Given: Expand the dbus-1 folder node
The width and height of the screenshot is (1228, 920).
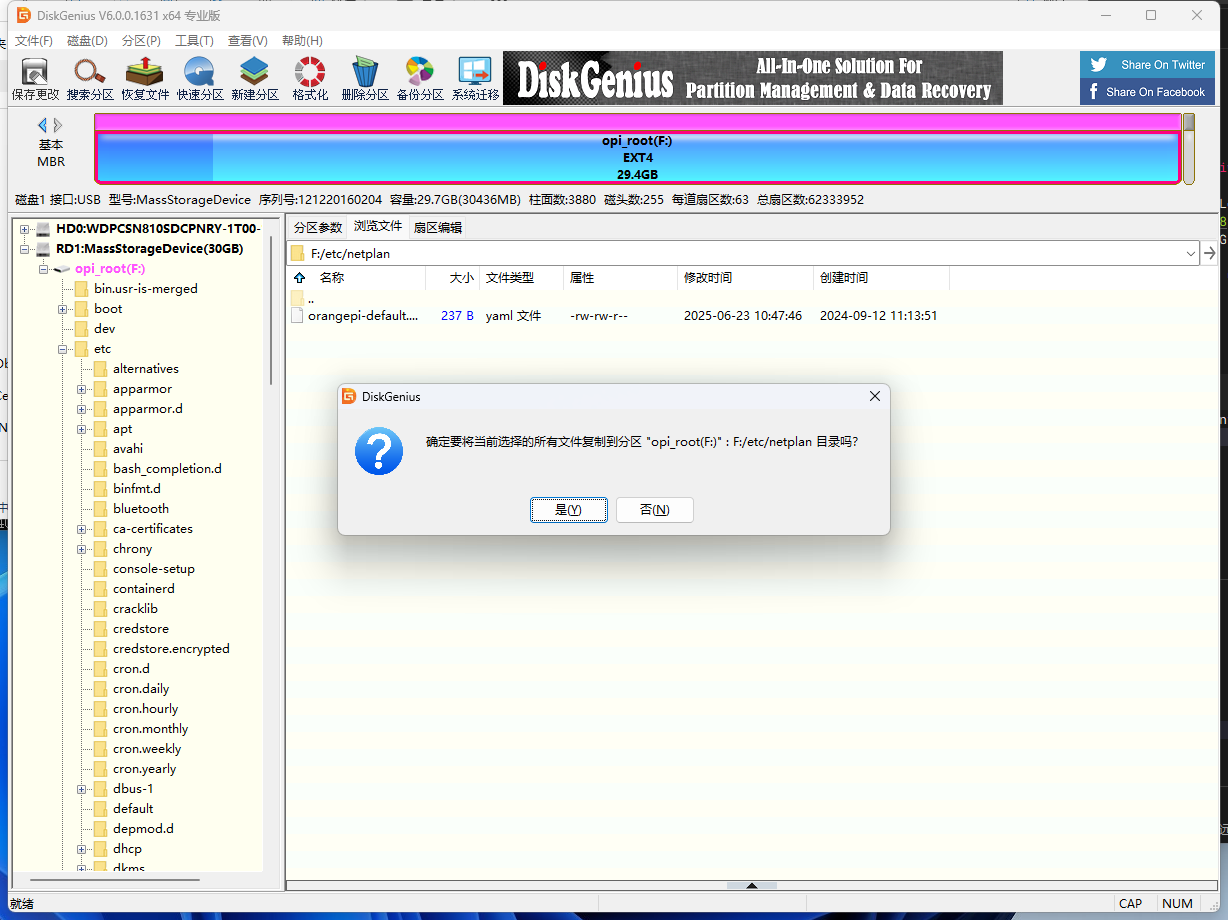Looking at the screenshot, I should (x=82, y=789).
